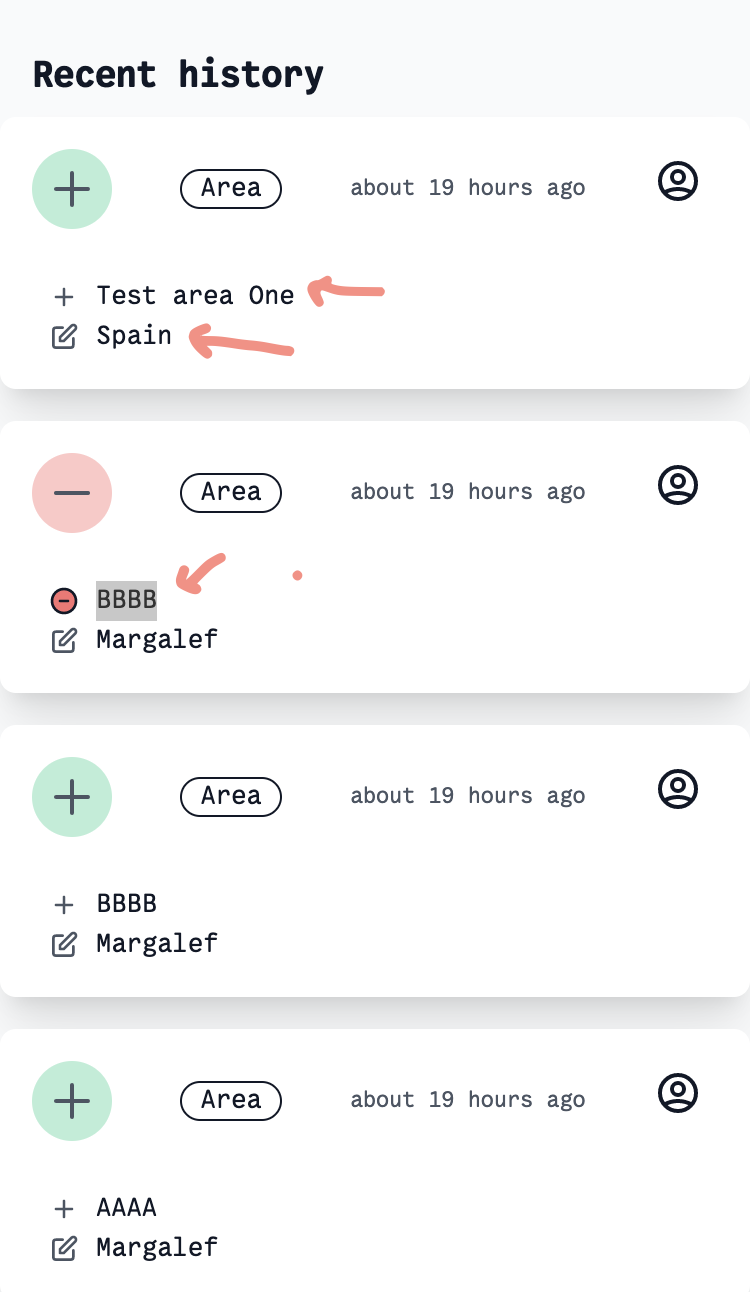This screenshot has width=750, height=1292.
Task: Click the edit pencil icon next to Spain
Action: point(64,336)
